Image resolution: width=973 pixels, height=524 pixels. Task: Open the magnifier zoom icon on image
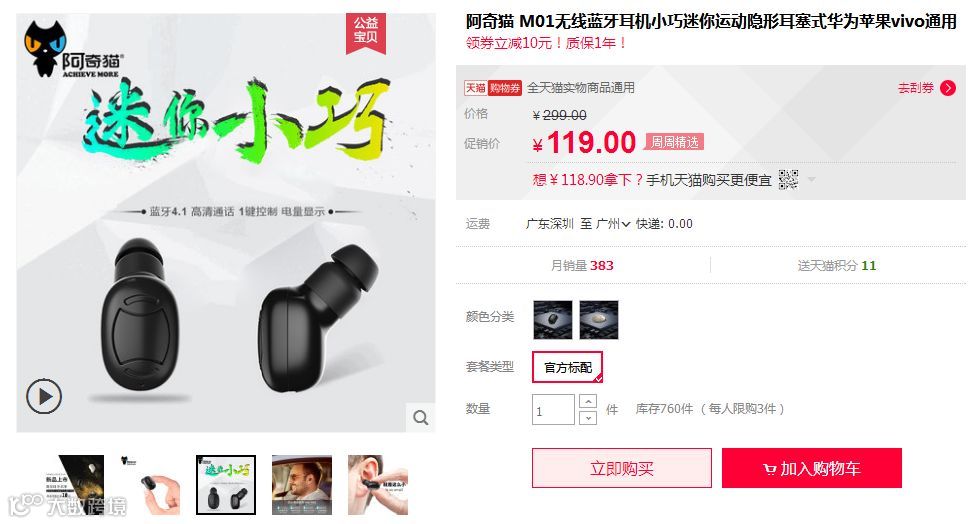click(421, 418)
